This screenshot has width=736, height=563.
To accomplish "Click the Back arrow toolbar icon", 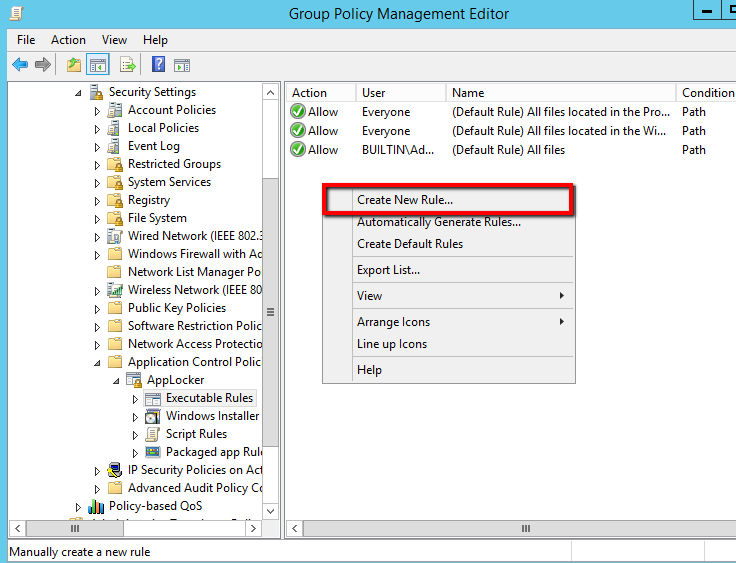I will [x=20, y=65].
